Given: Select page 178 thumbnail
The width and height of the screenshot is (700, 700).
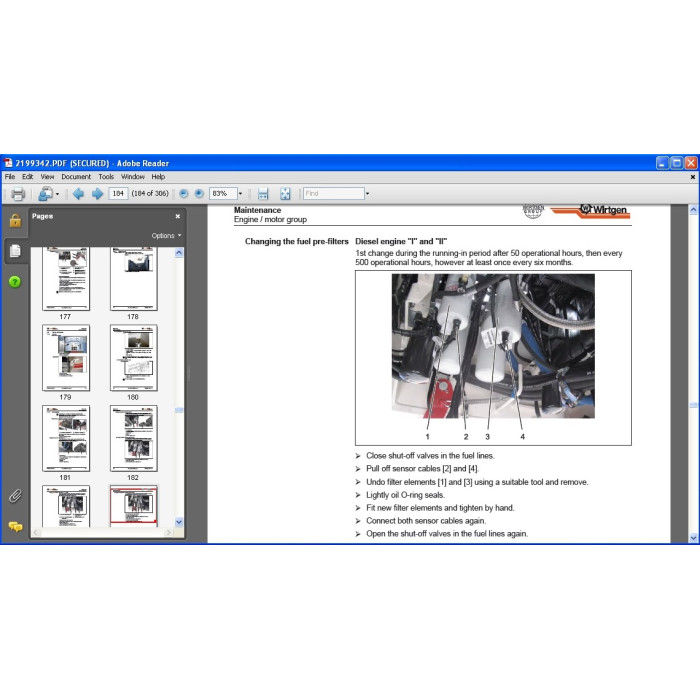Looking at the screenshot, I should (133, 279).
